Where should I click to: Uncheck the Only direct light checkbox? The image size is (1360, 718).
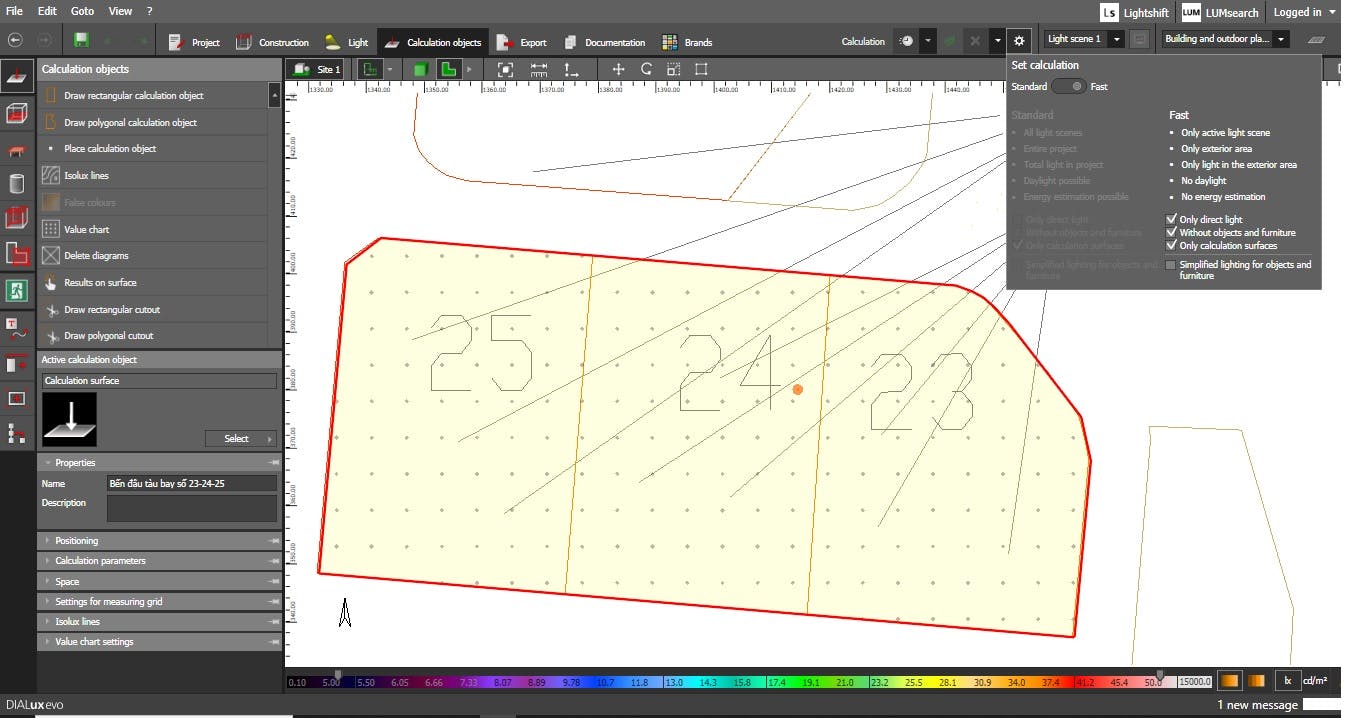click(1172, 219)
